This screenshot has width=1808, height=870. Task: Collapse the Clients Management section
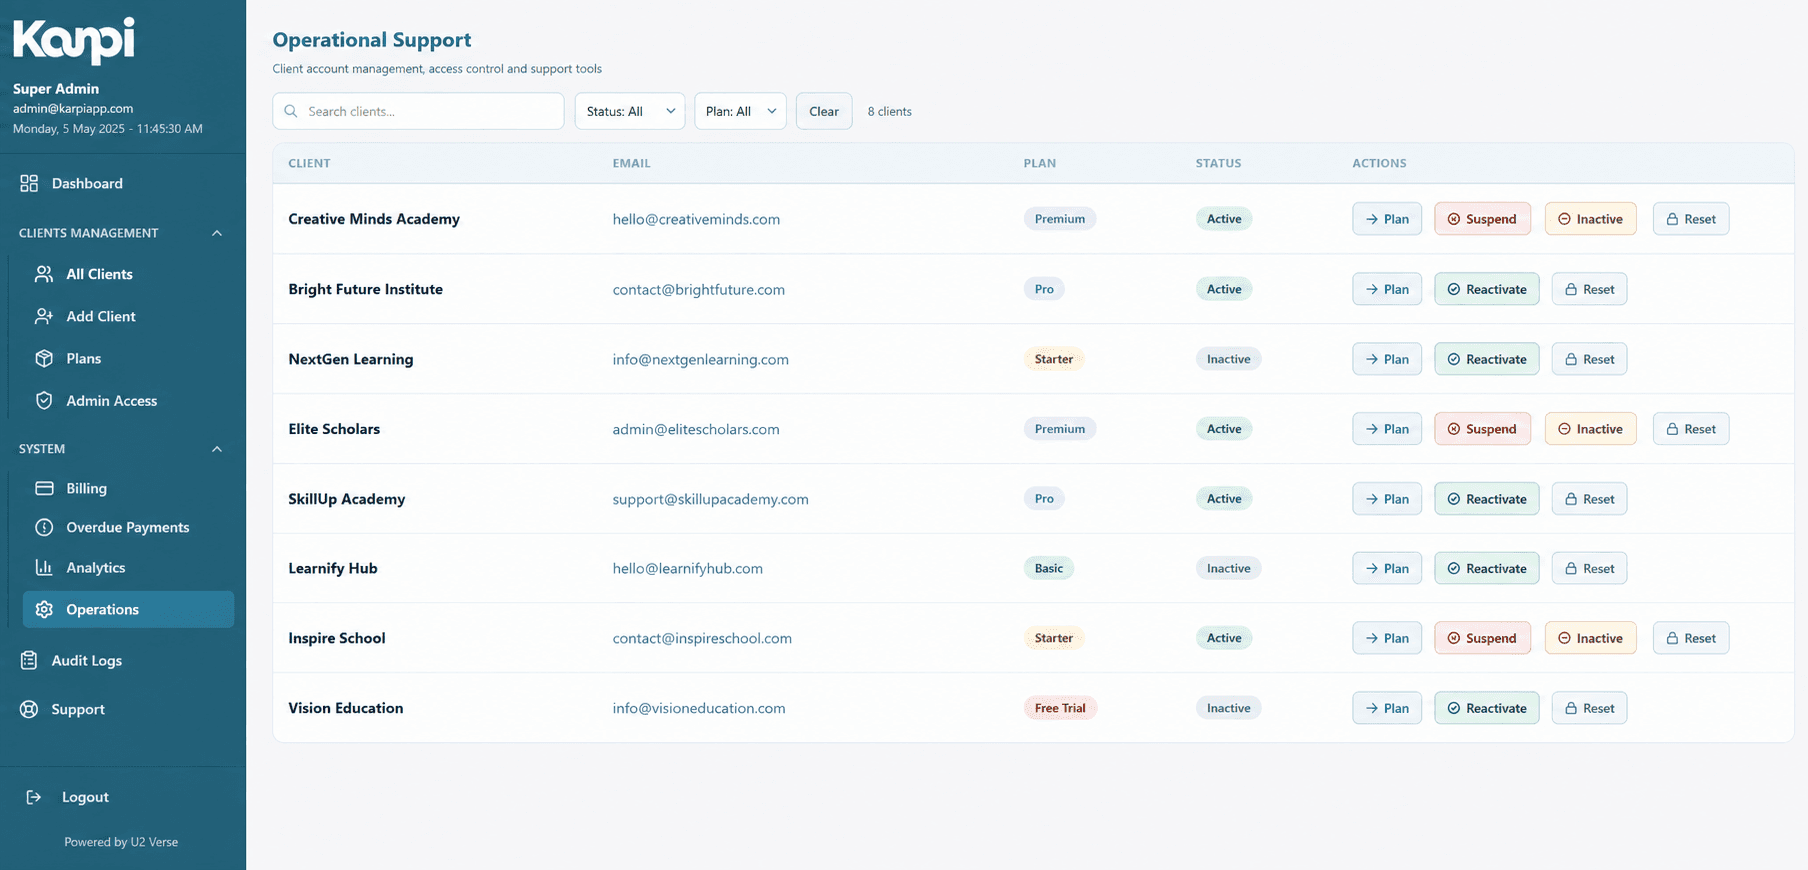click(x=217, y=233)
